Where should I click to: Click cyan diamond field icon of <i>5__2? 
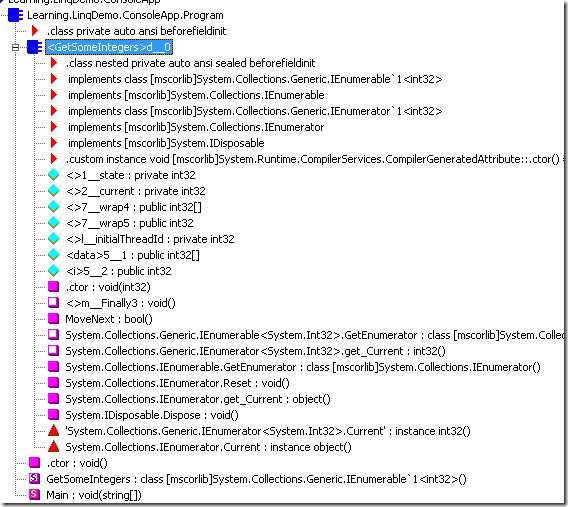(54, 271)
